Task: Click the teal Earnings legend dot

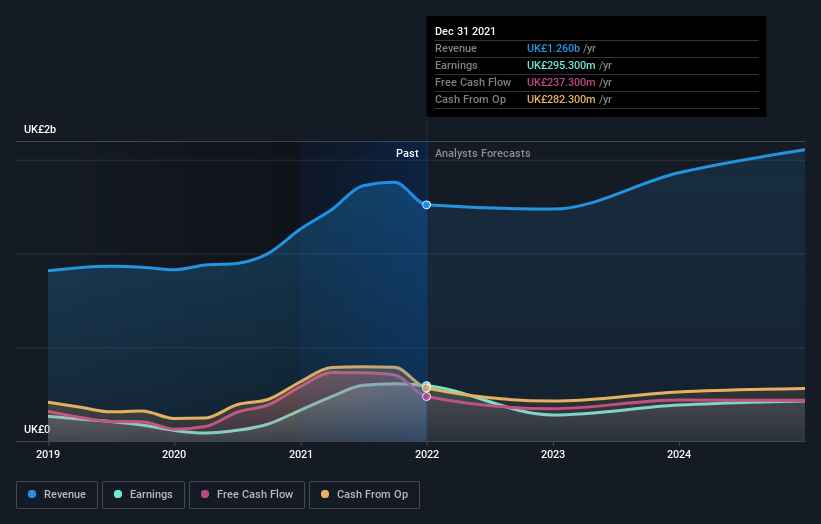Action: [118, 494]
